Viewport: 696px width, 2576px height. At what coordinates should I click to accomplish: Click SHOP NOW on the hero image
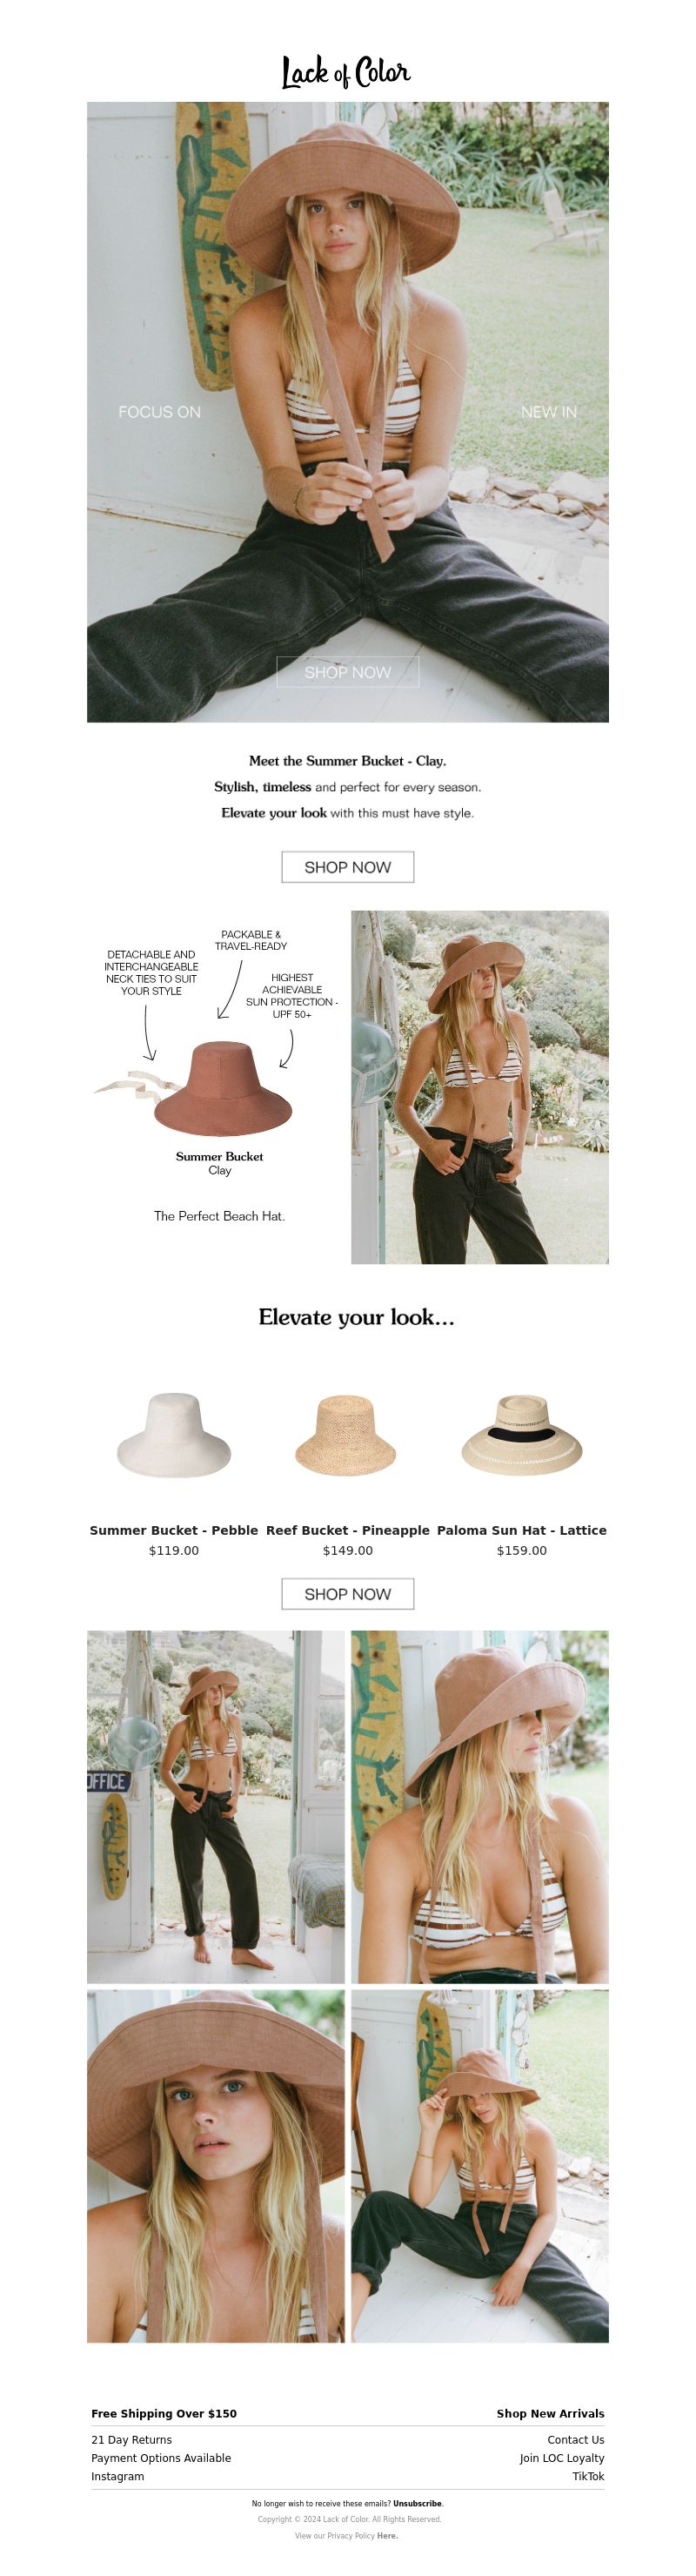(x=347, y=672)
